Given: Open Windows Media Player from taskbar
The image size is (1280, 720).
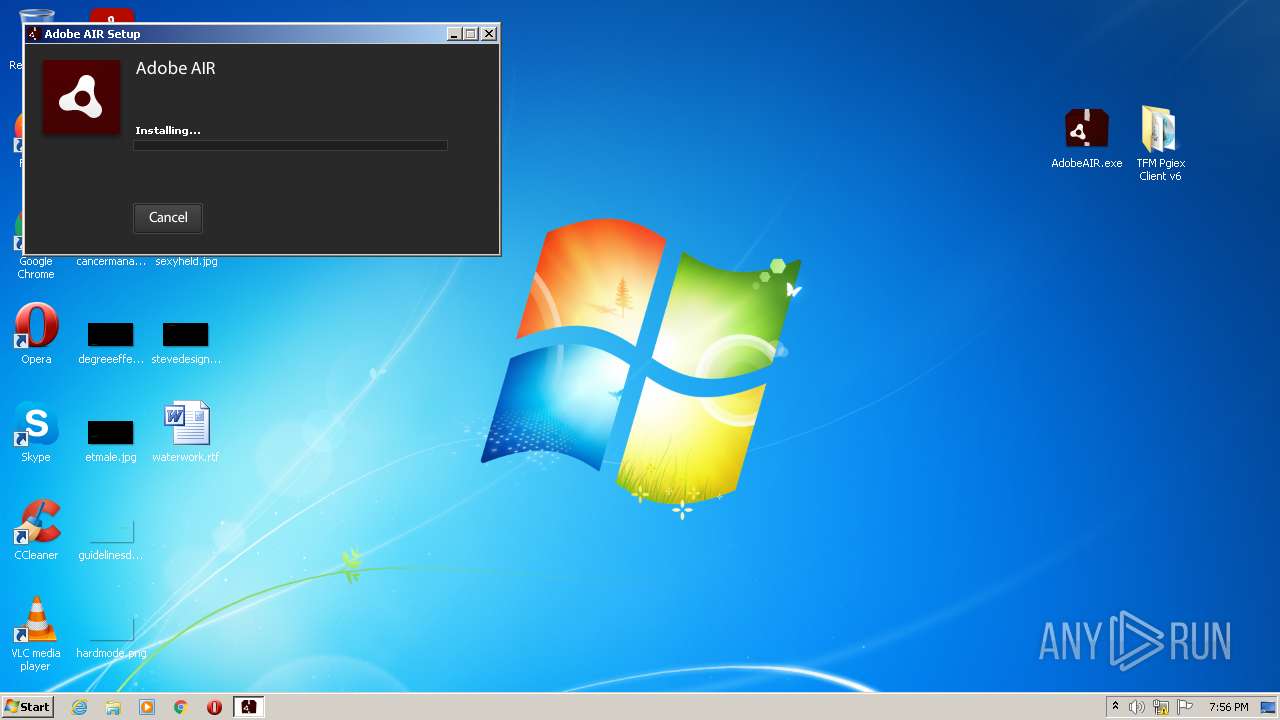Looking at the screenshot, I should point(147,707).
